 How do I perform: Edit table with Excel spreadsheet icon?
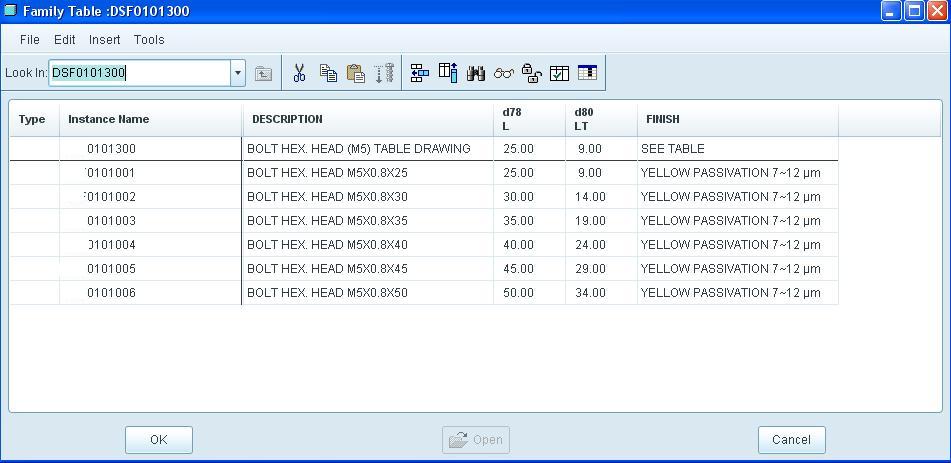coord(587,73)
